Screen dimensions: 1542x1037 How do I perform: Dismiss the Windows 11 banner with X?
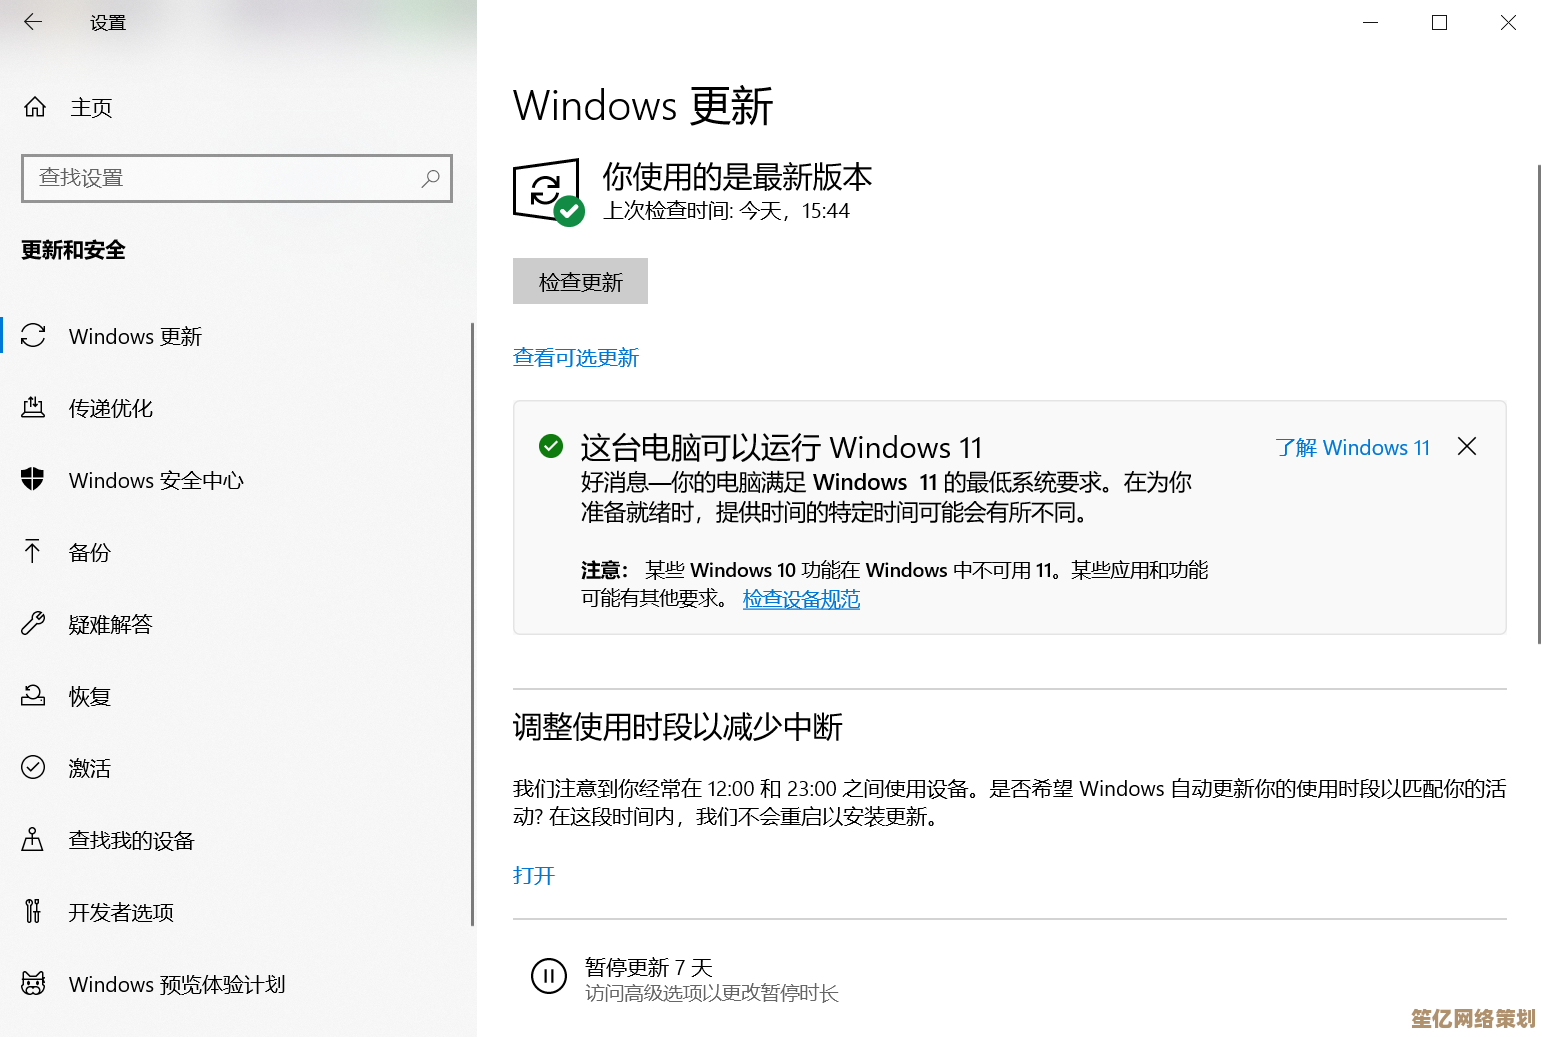tap(1467, 446)
